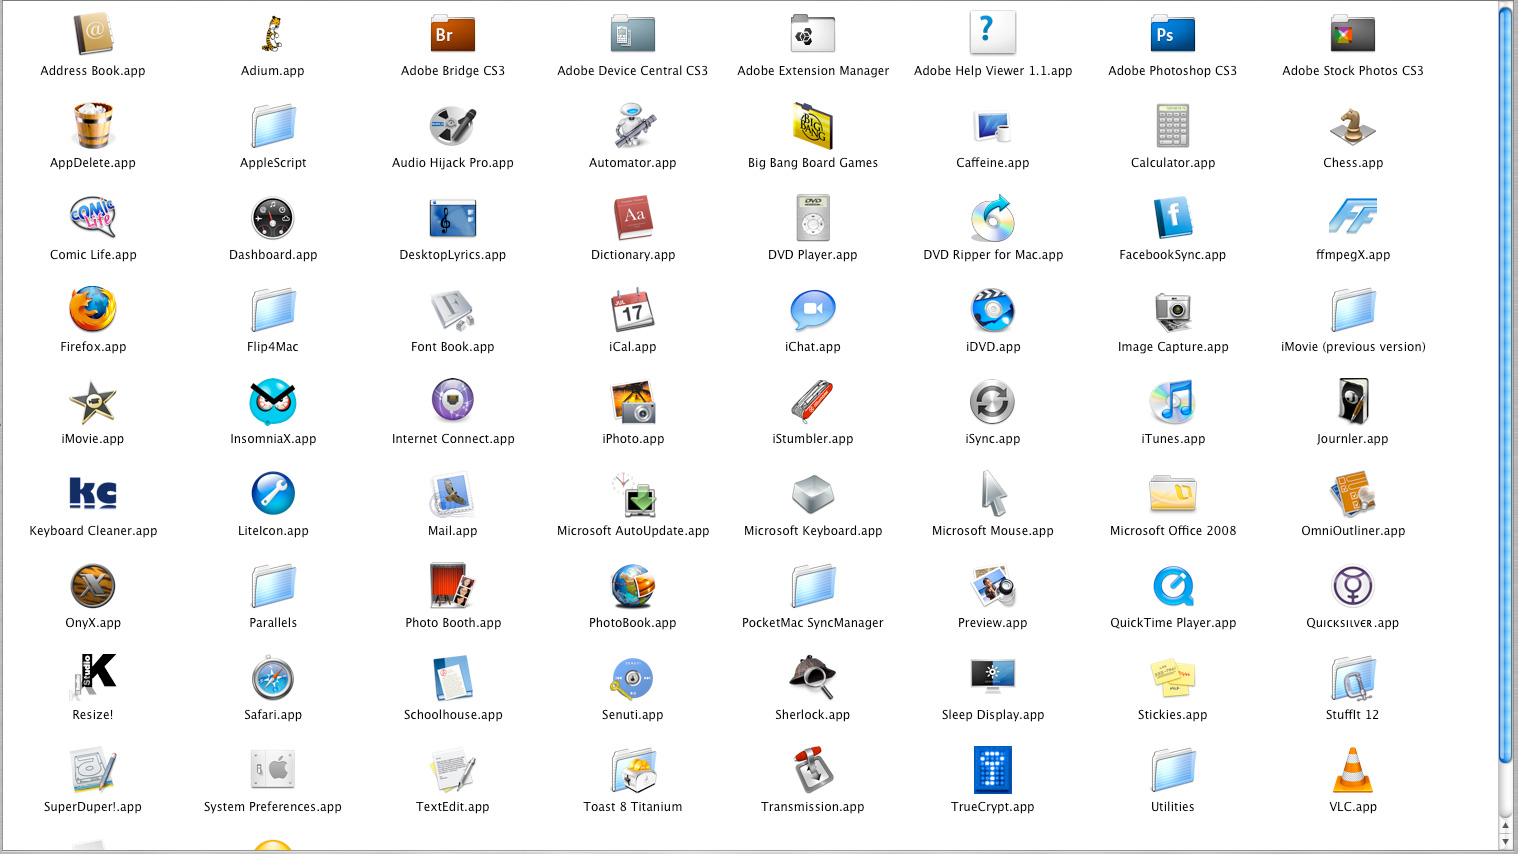
Task: Select the Utilities folder icon
Action: tap(1173, 770)
